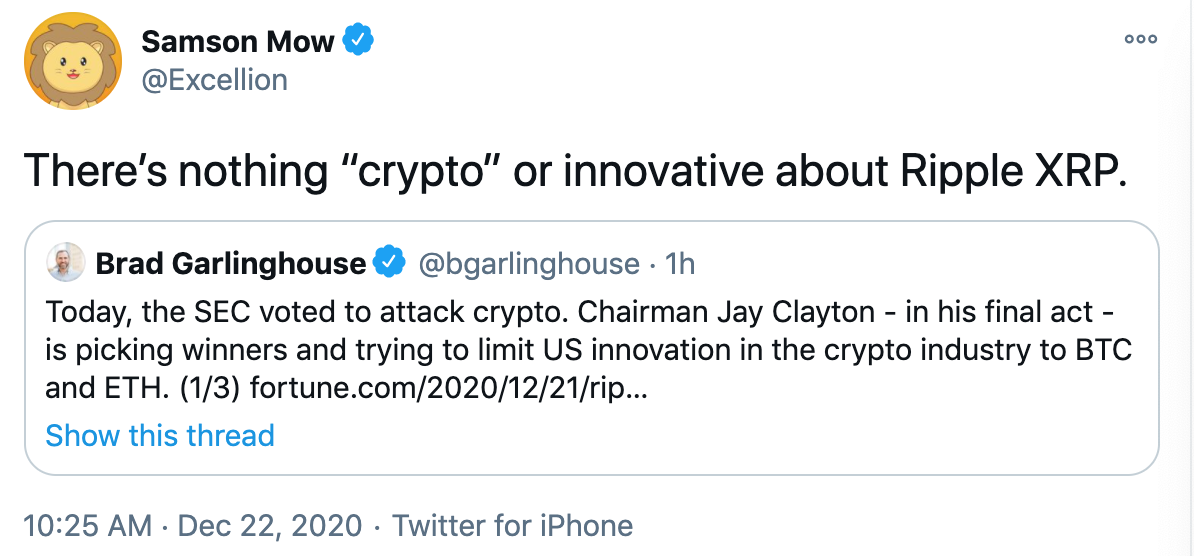Open the three-dot more options menu
Image resolution: width=1194 pixels, height=556 pixels.
(1141, 39)
